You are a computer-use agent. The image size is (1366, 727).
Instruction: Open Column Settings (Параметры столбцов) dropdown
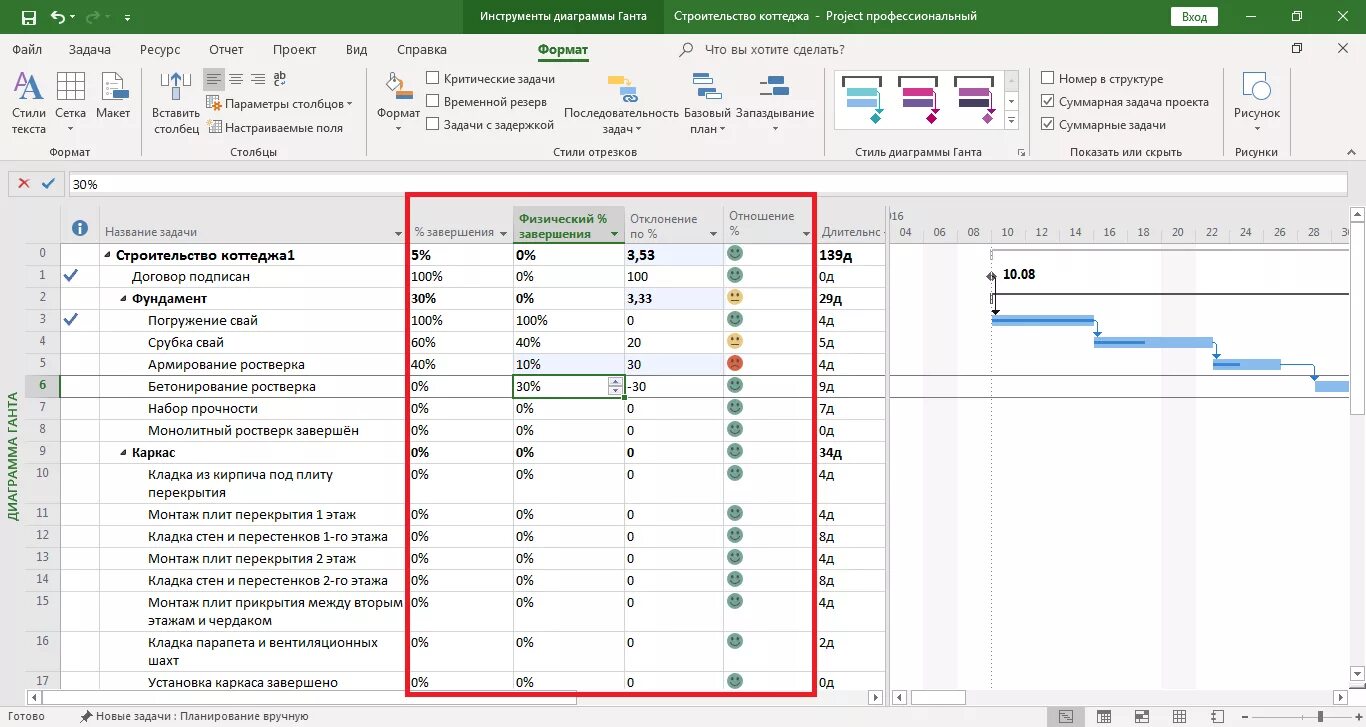click(x=279, y=104)
